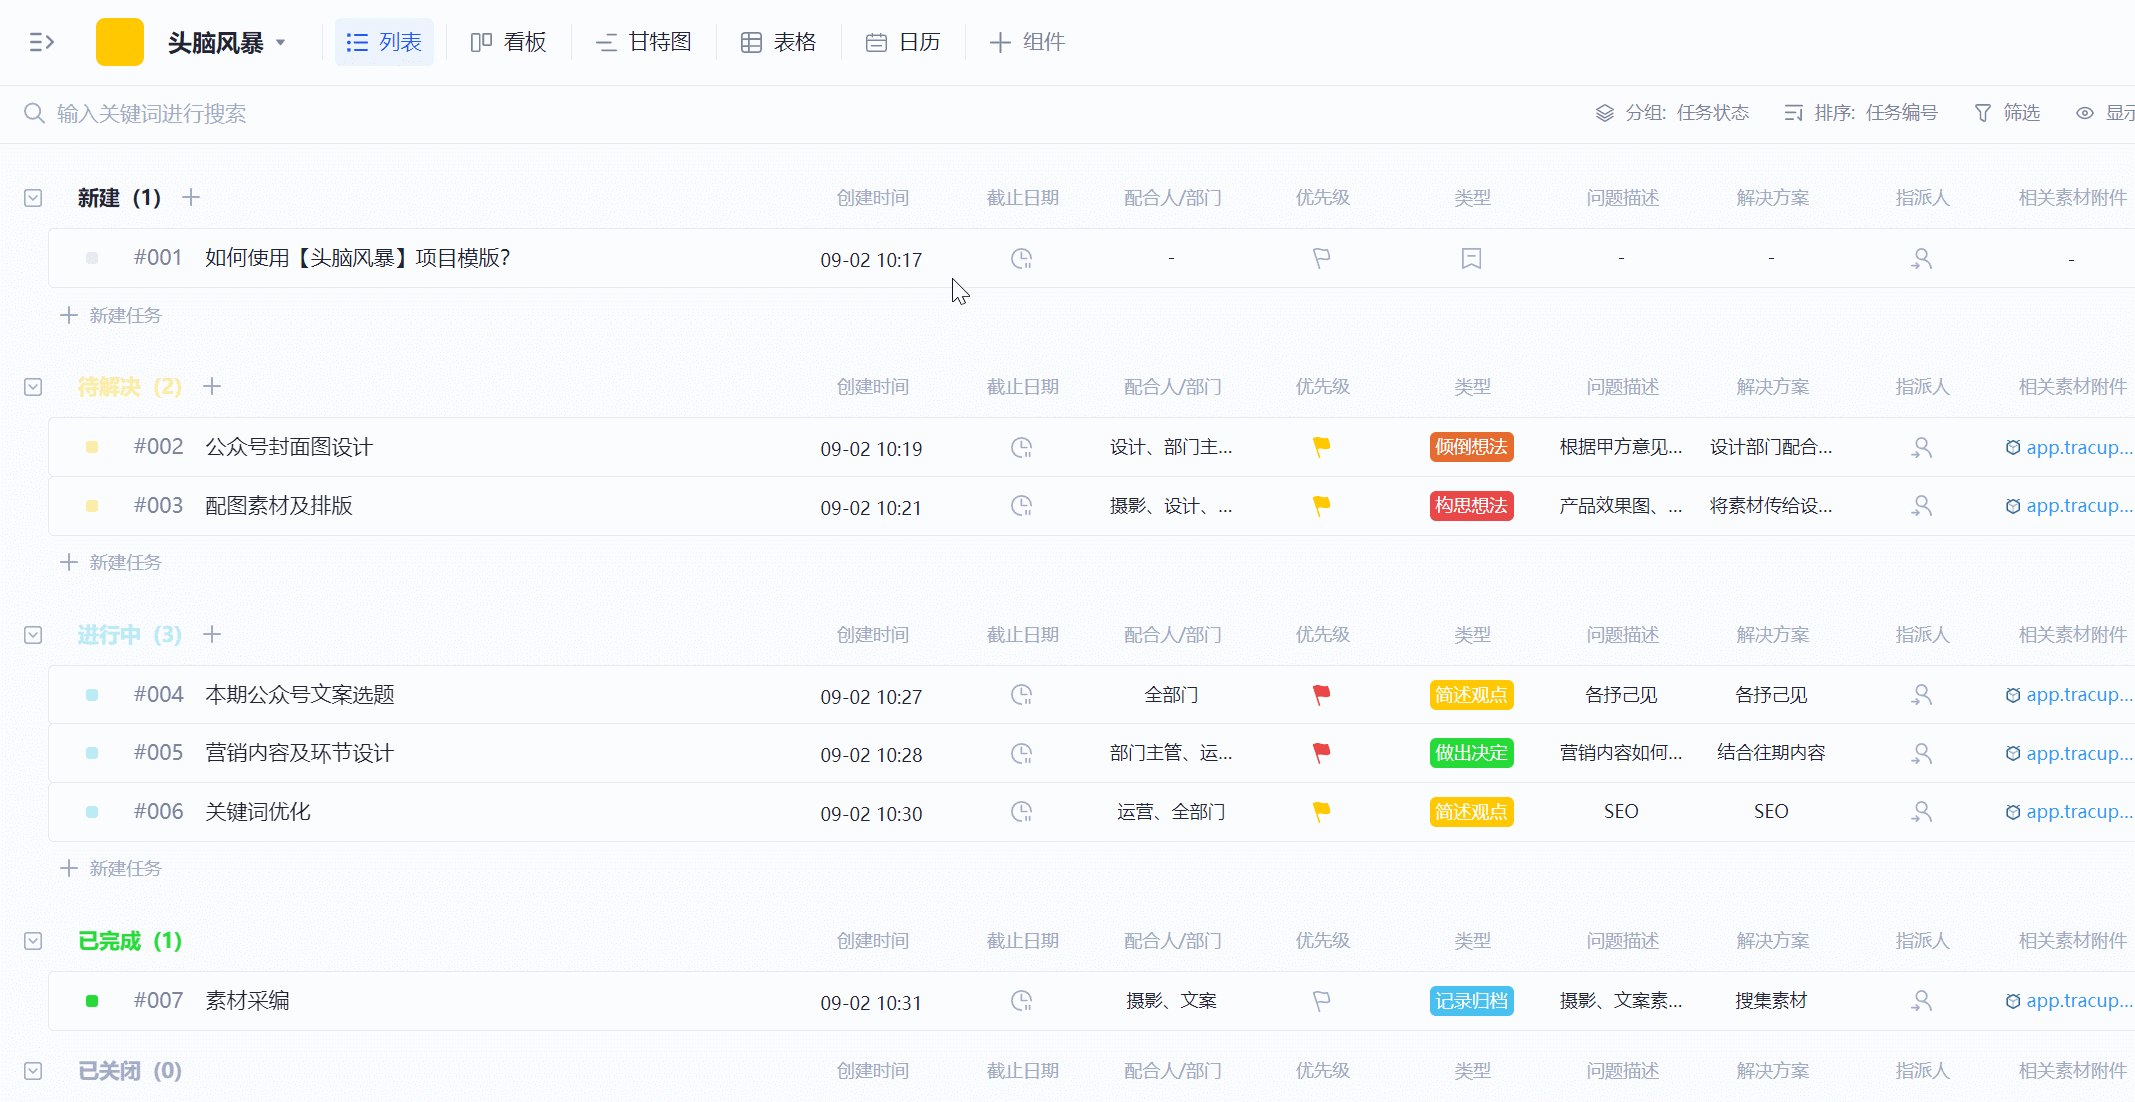Open the 头脑风暴 project dropdown arrow

[x=281, y=43]
